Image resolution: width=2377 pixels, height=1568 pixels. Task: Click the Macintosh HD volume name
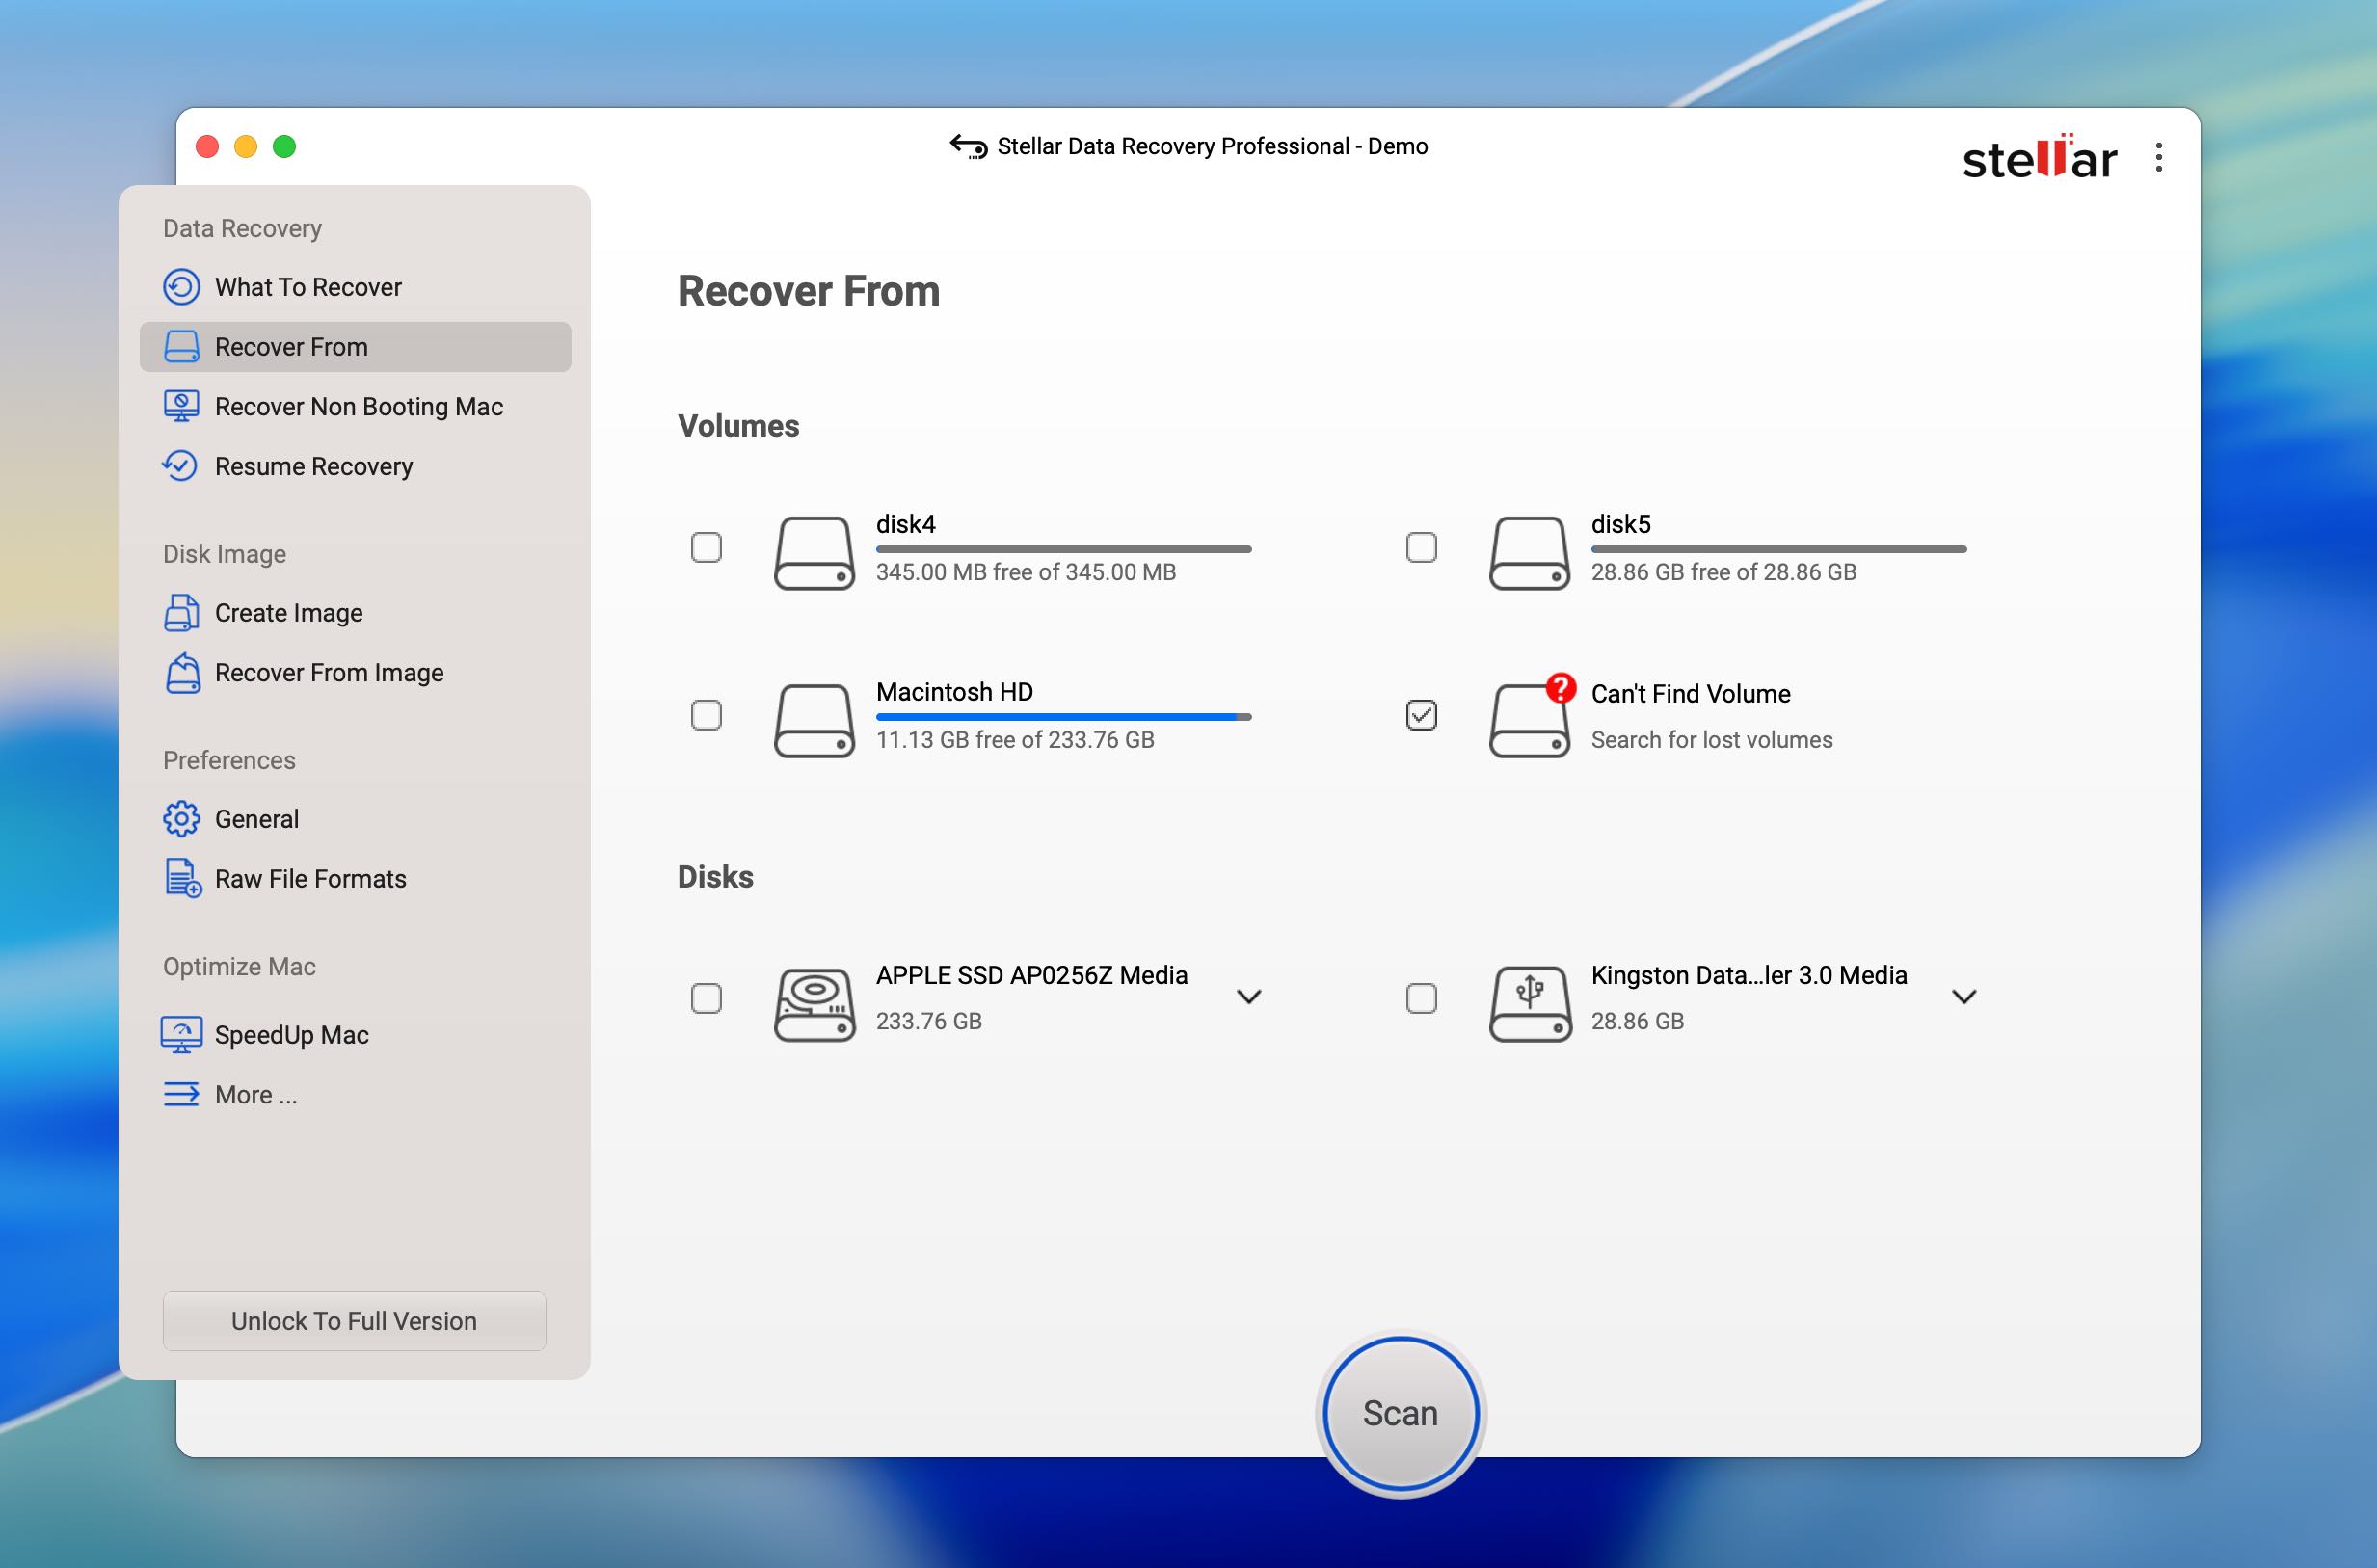(954, 692)
